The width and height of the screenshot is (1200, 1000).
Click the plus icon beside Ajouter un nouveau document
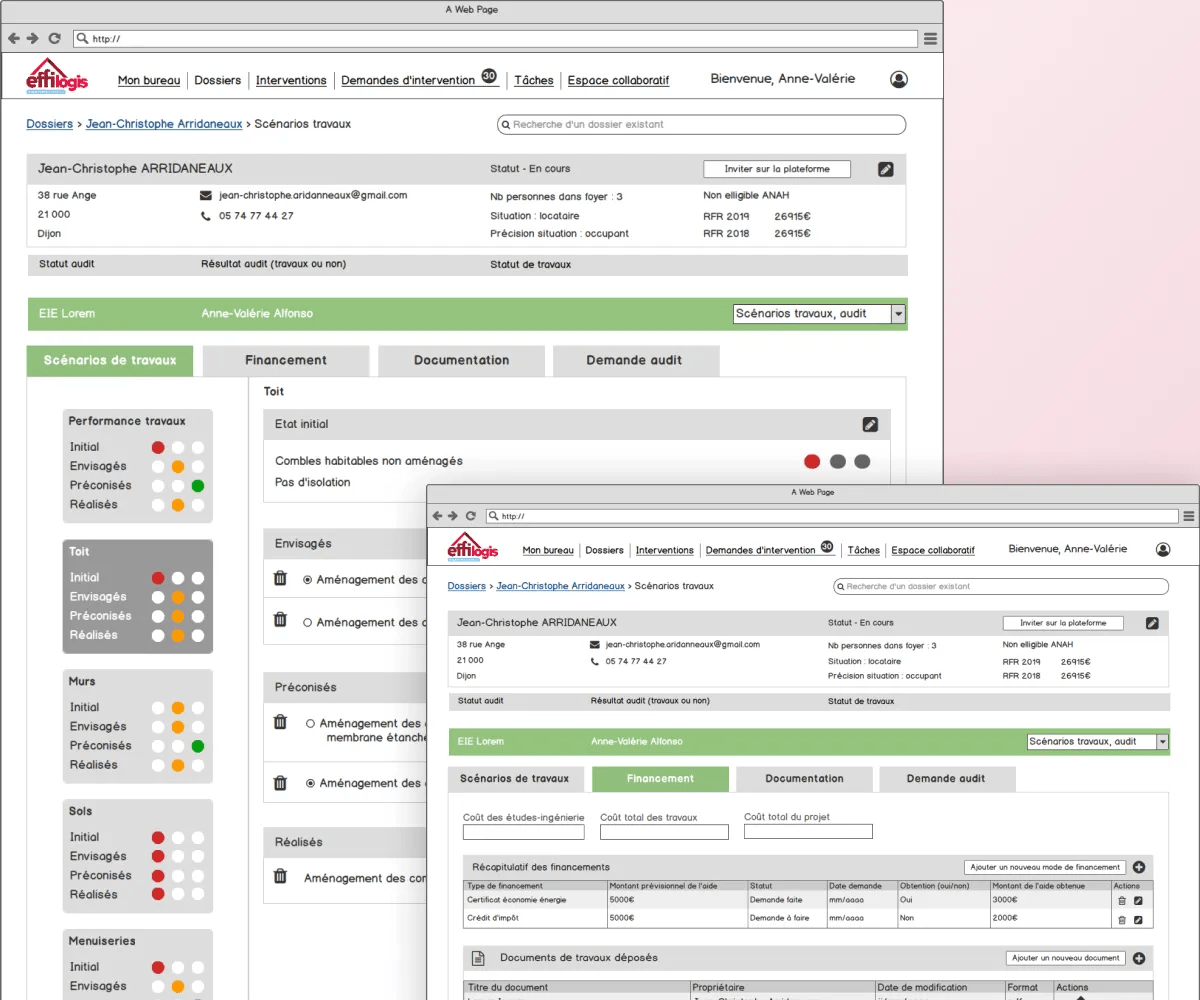tap(1138, 958)
